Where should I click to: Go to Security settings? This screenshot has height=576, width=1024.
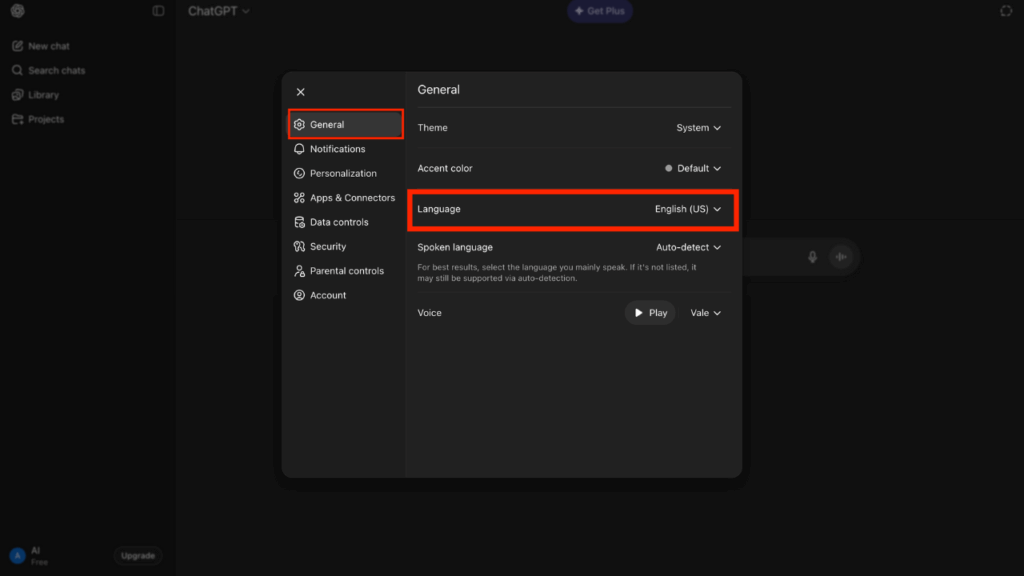coord(327,246)
